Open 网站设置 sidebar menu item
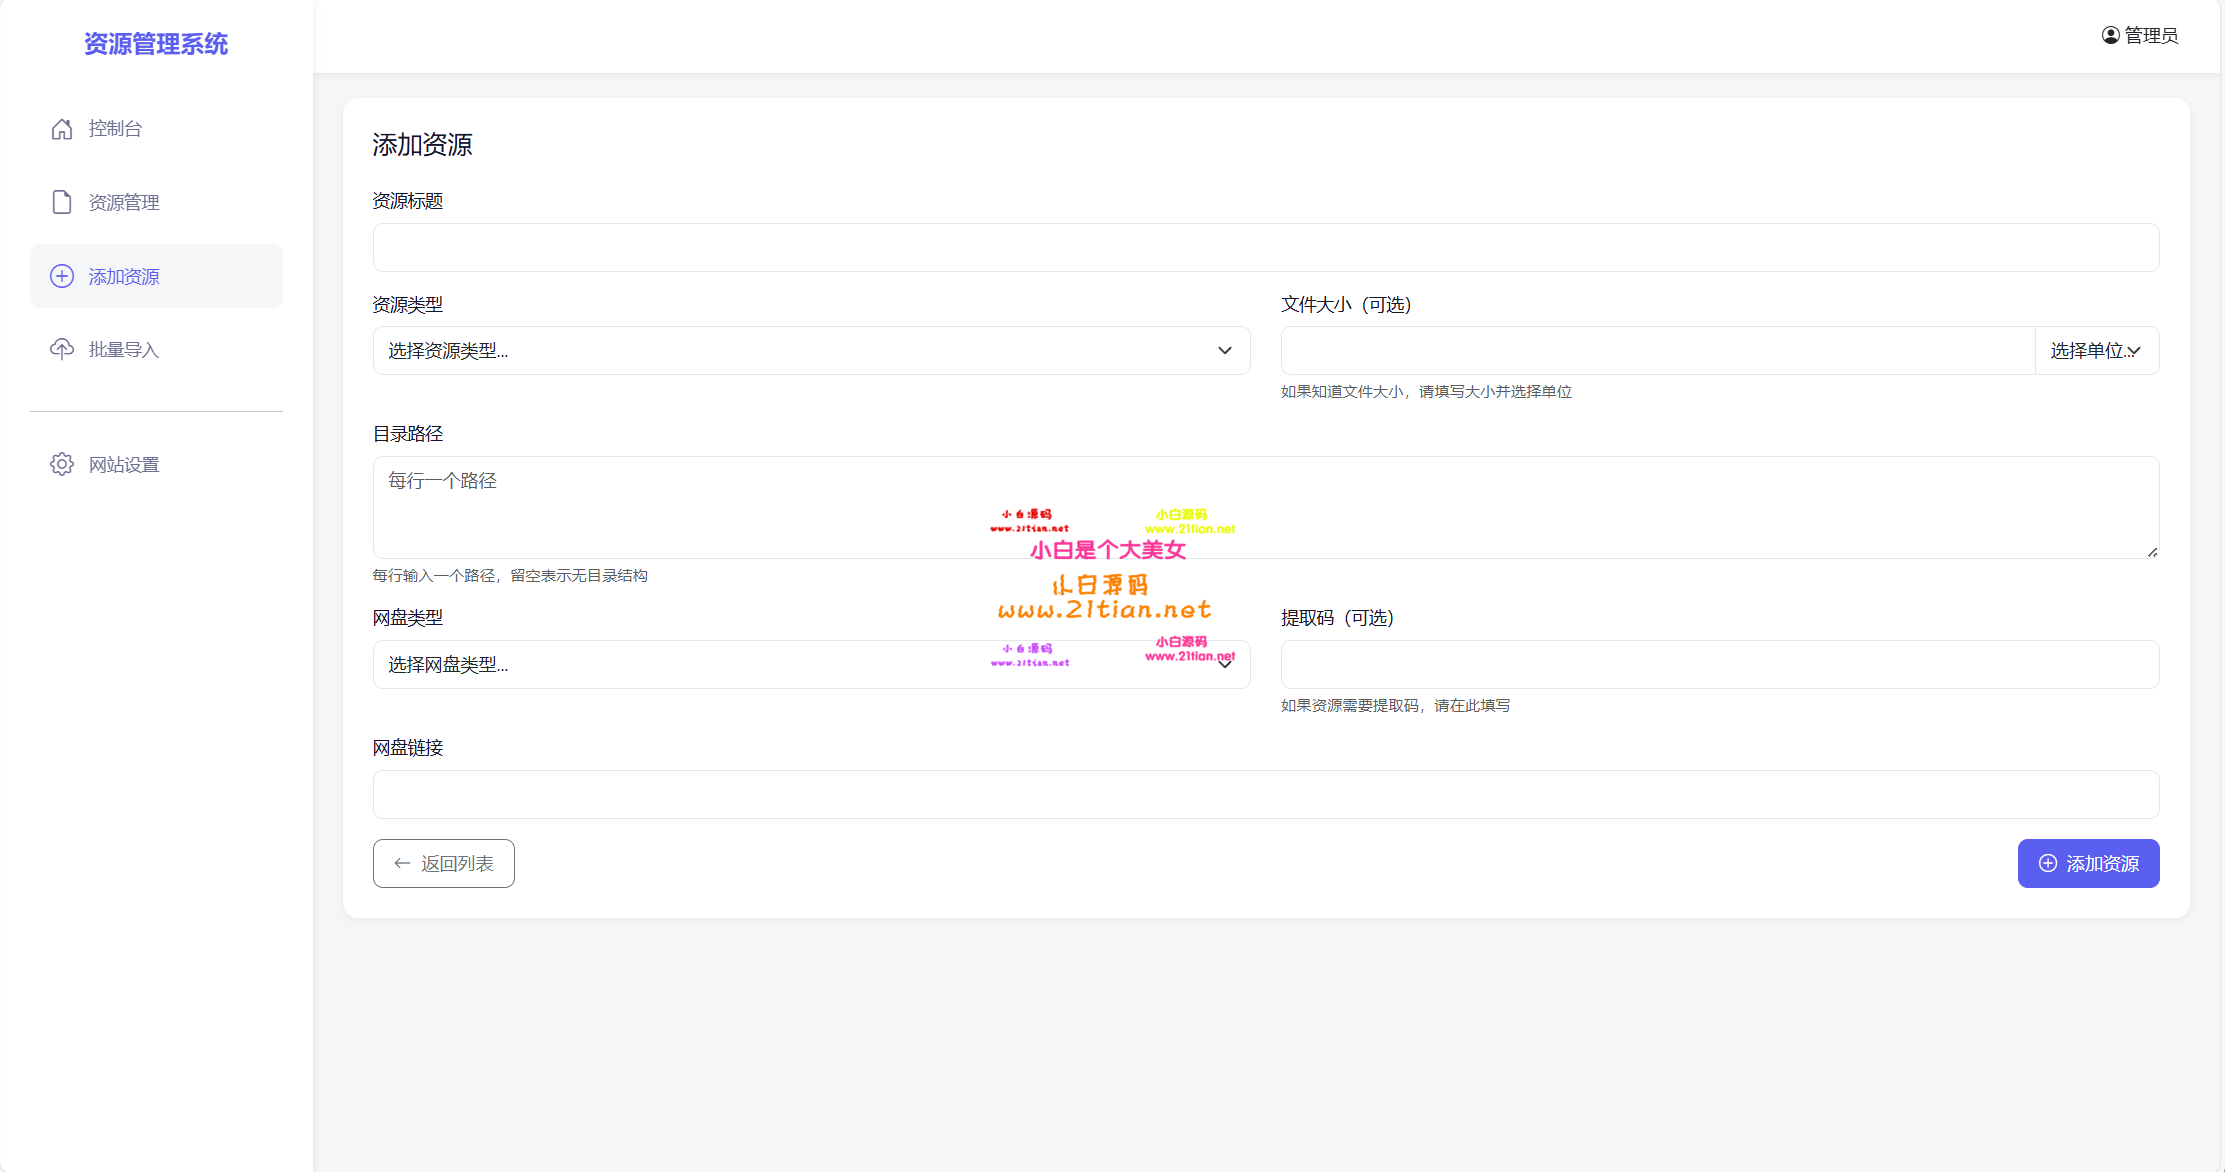Image resolution: width=2225 pixels, height=1172 pixels. click(x=124, y=464)
